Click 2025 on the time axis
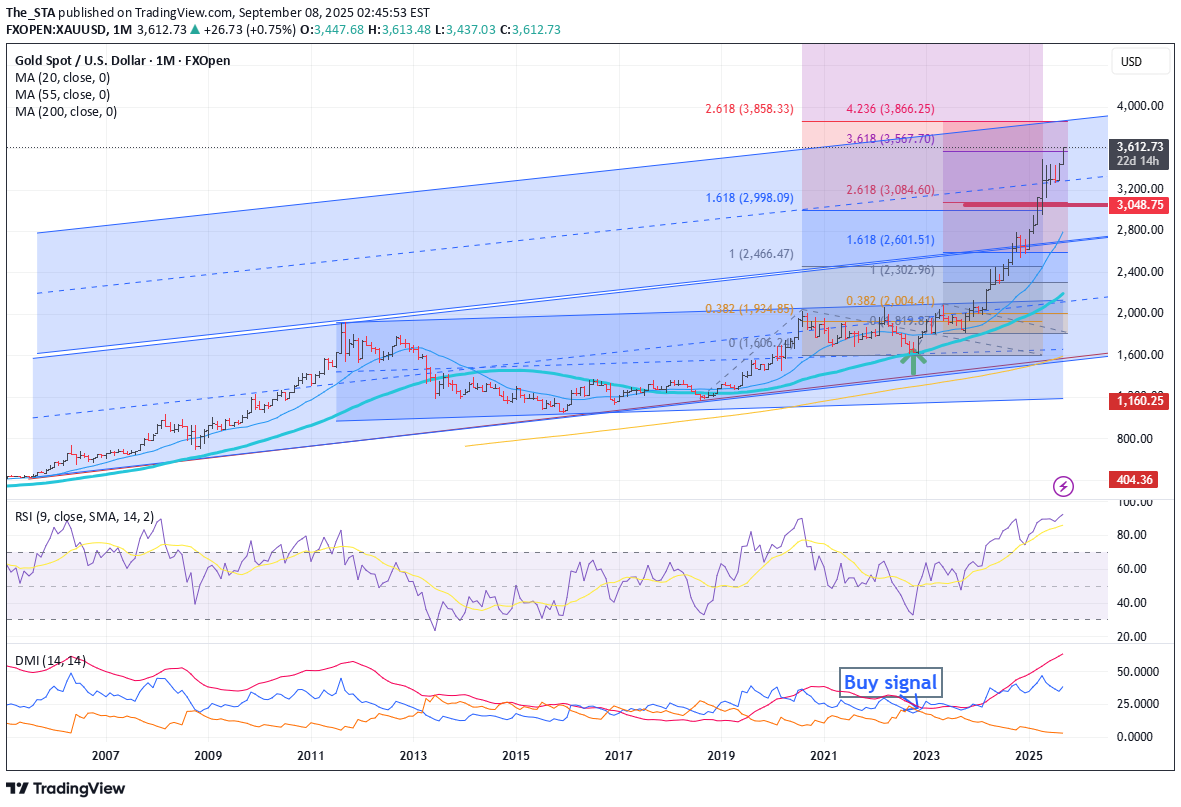Viewport: 1181px width, 807px height. coord(1029,756)
